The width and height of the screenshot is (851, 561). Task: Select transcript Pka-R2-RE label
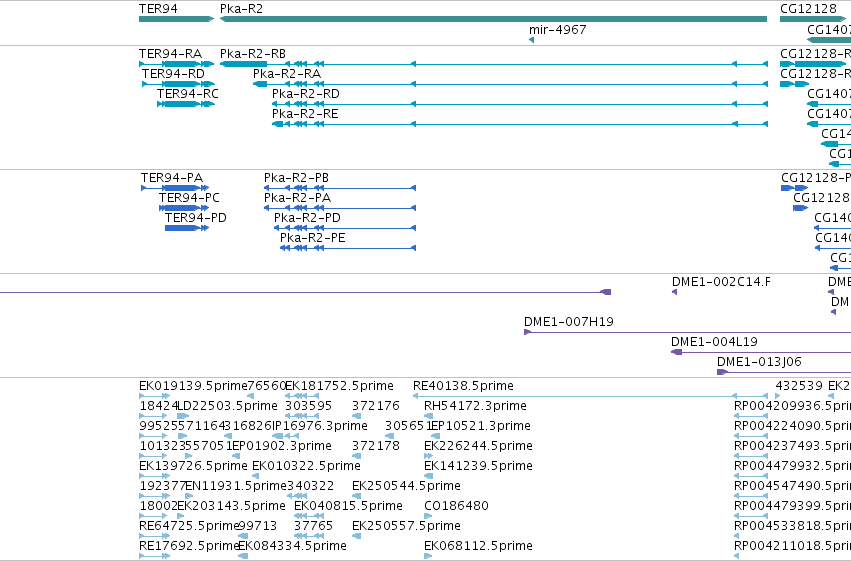click(x=305, y=114)
